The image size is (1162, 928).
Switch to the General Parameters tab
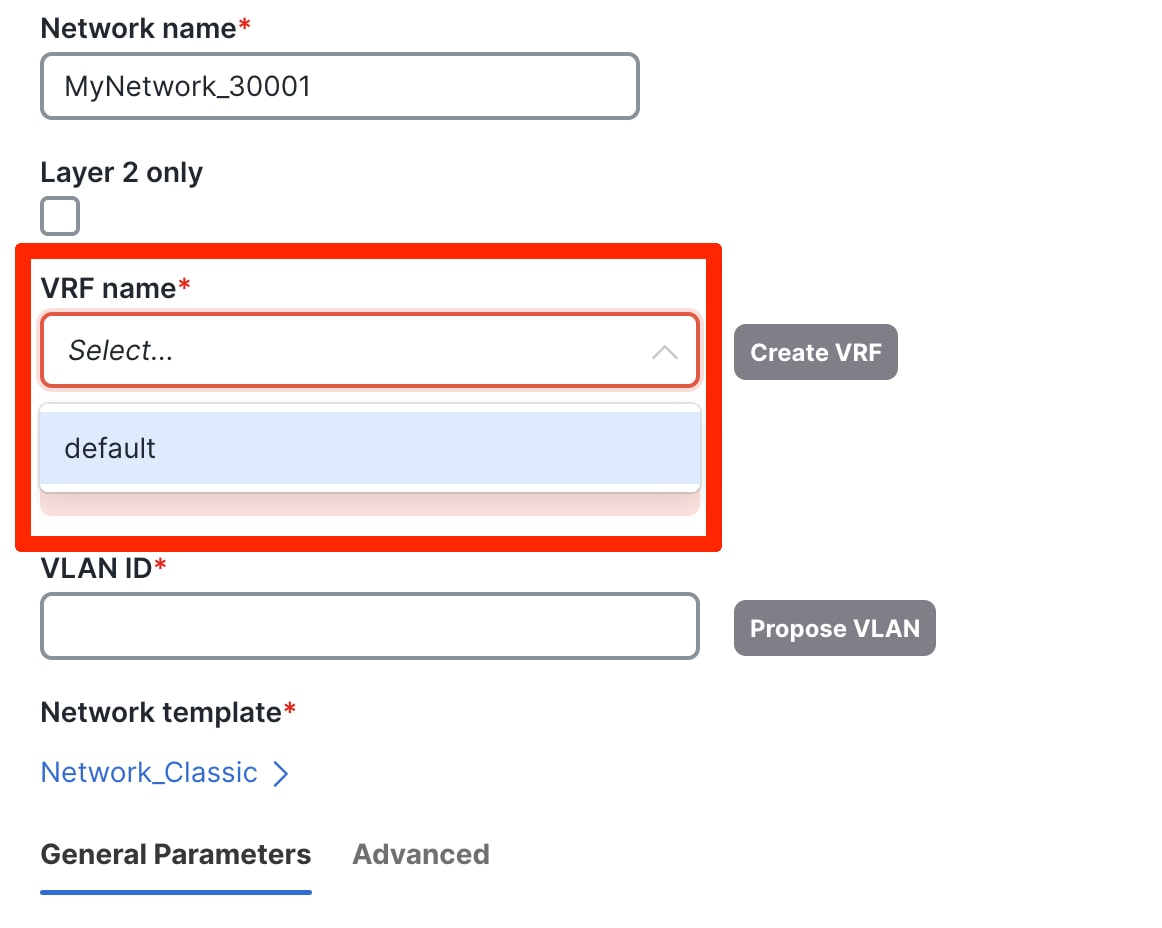(x=176, y=855)
